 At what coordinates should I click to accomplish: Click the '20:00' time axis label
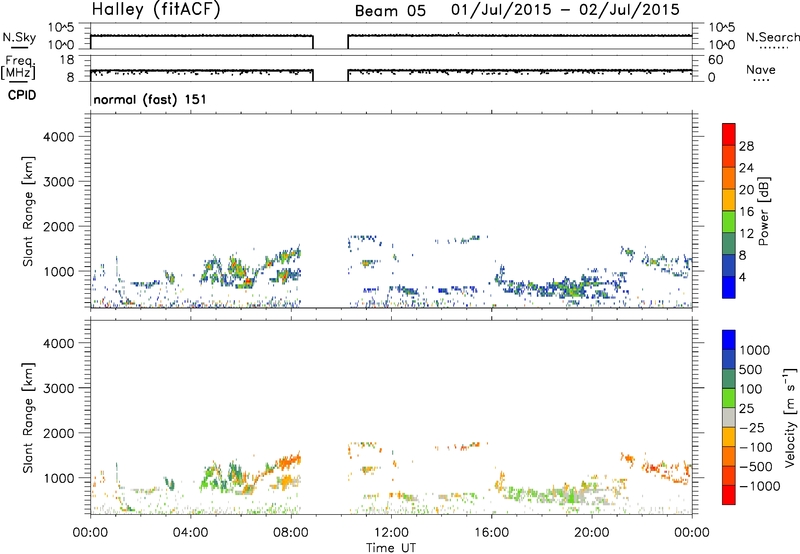[x=592, y=533]
